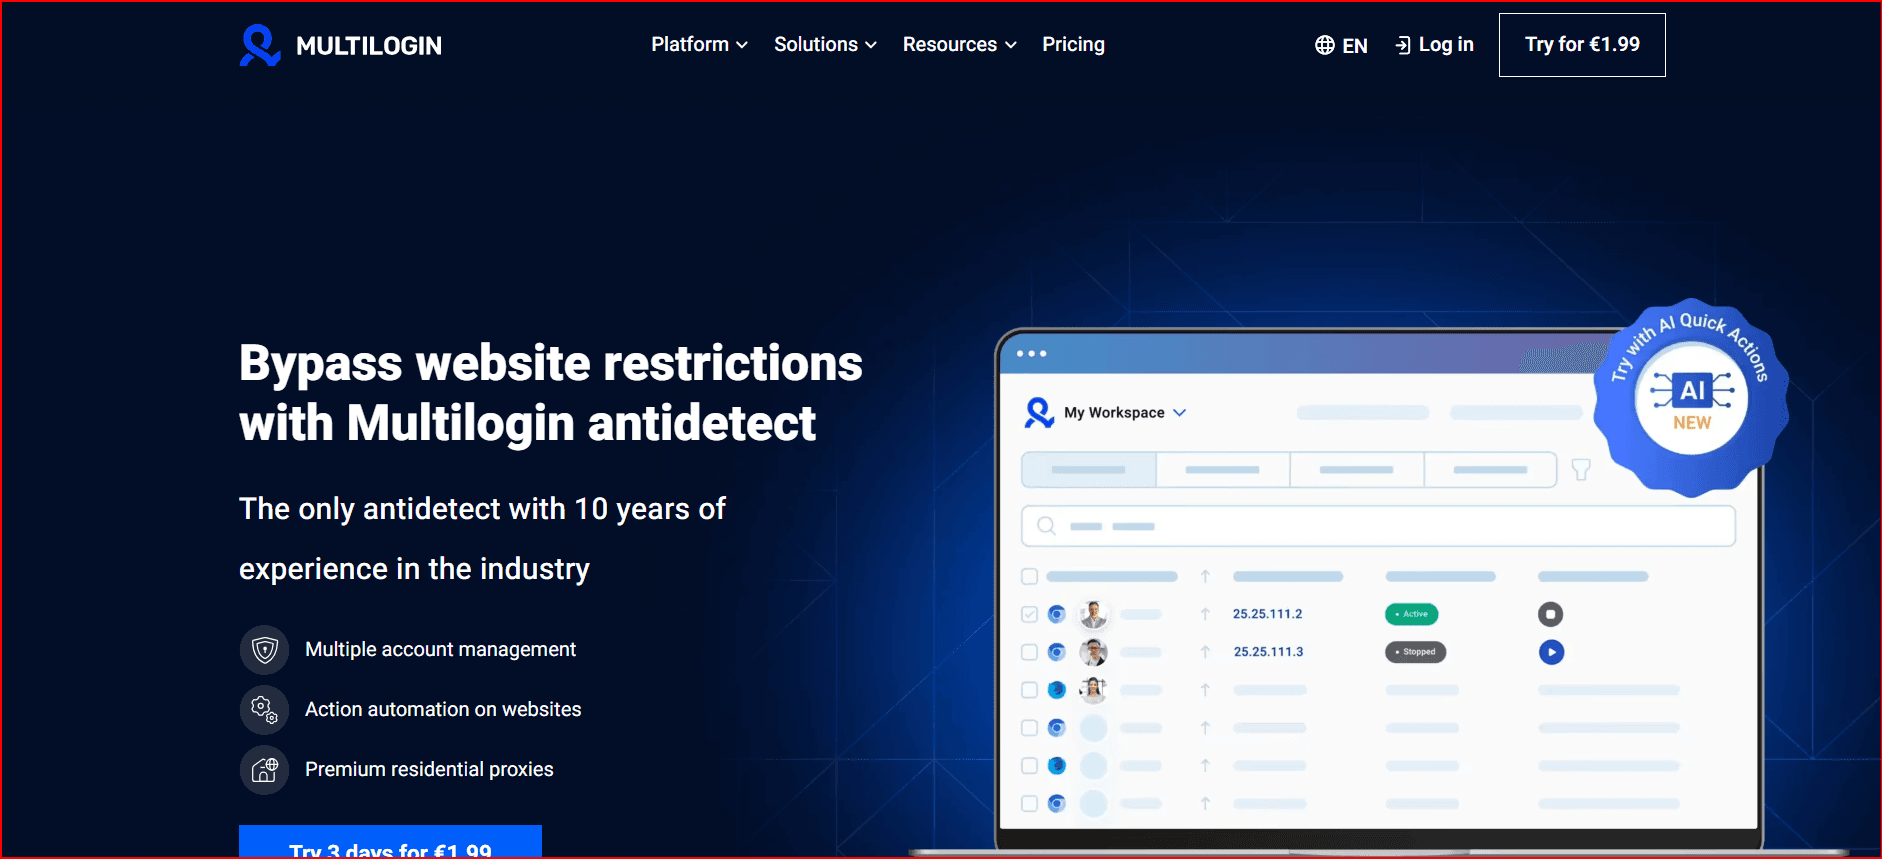Click the filter funnel icon in workspace mockup
The width and height of the screenshot is (1882, 859).
click(1581, 470)
